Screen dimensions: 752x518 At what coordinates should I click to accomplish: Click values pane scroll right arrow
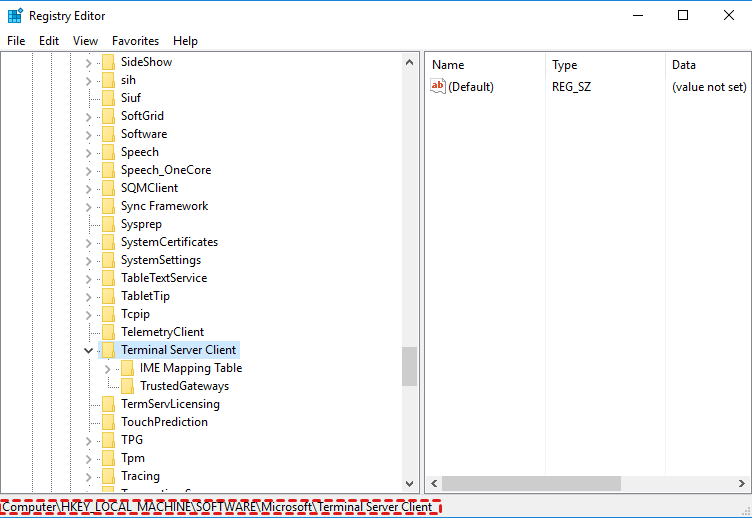coord(741,483)
